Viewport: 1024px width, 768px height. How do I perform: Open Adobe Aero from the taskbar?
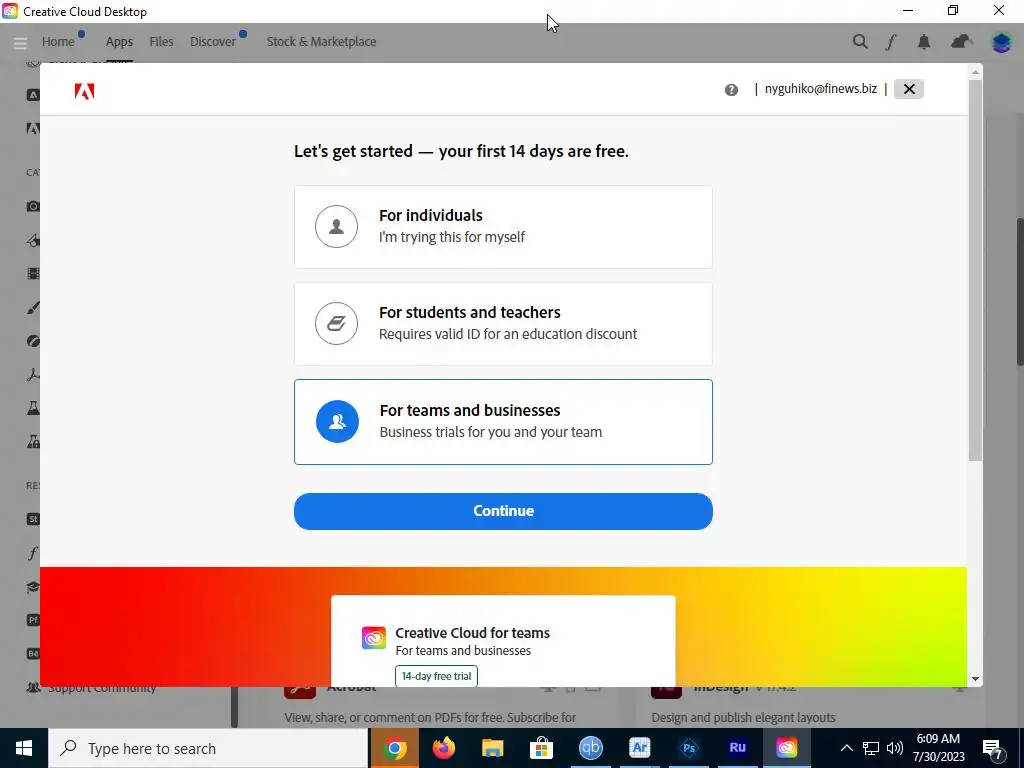click(639, 748)
